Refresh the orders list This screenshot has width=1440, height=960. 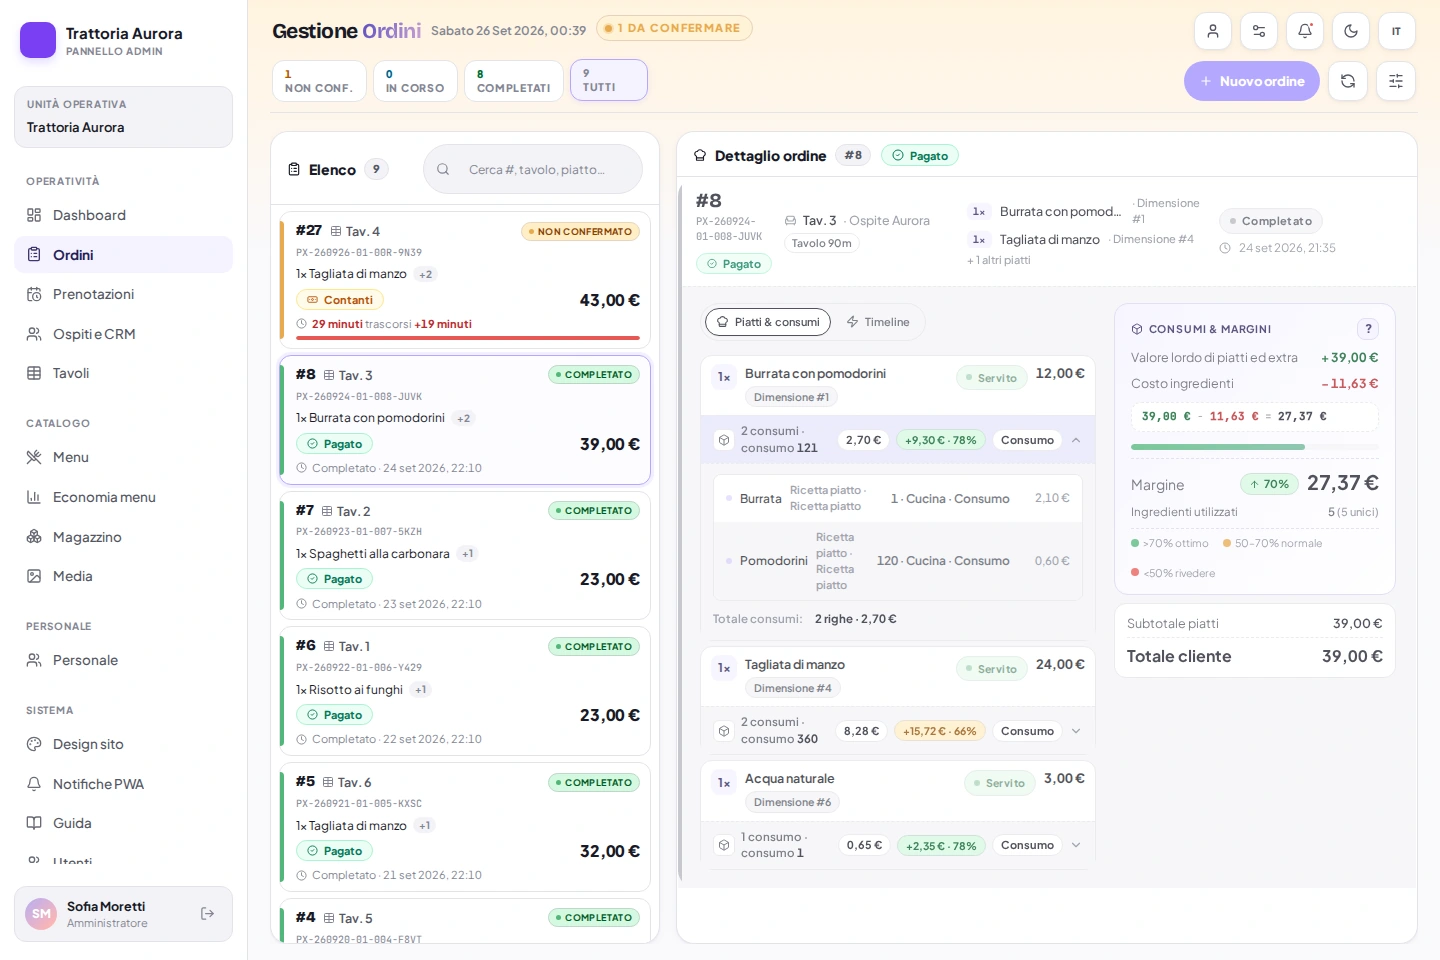1348,81
